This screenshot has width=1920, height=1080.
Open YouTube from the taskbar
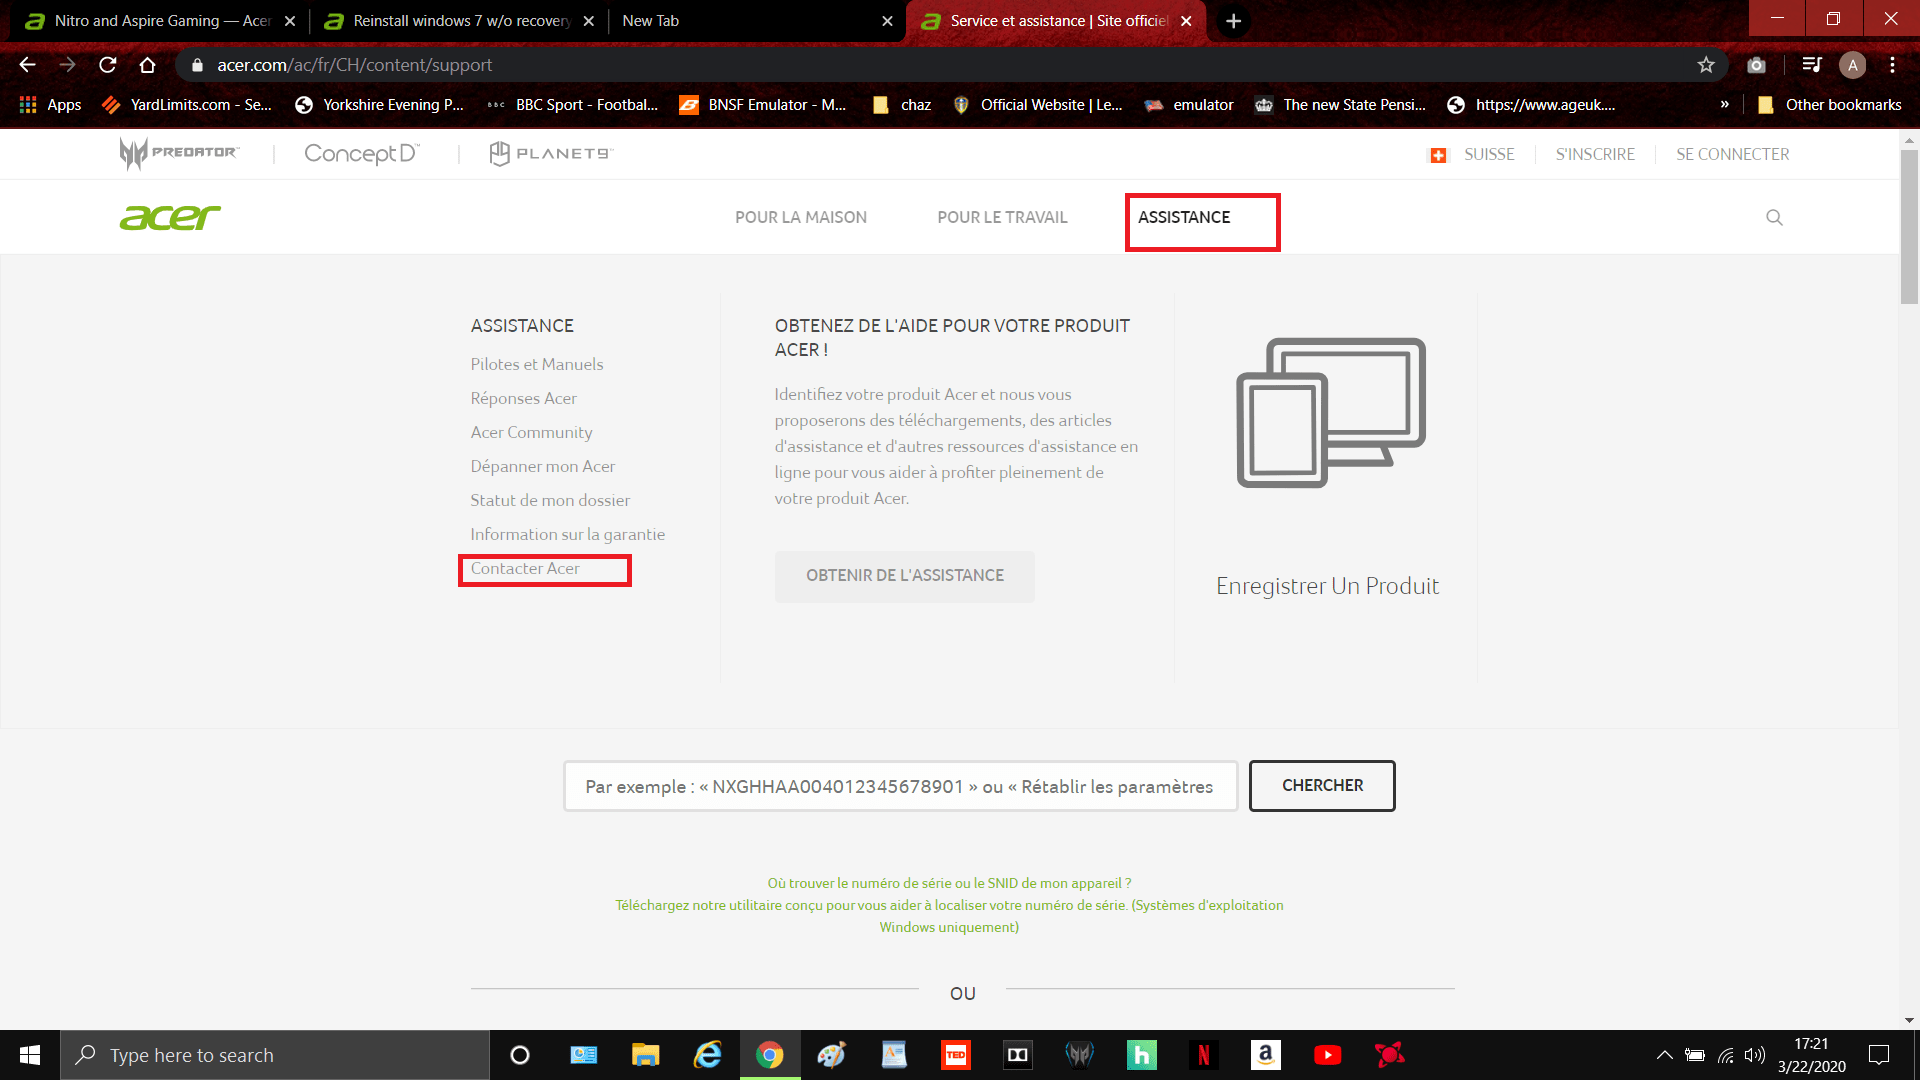click(x=1327, y=1055)
